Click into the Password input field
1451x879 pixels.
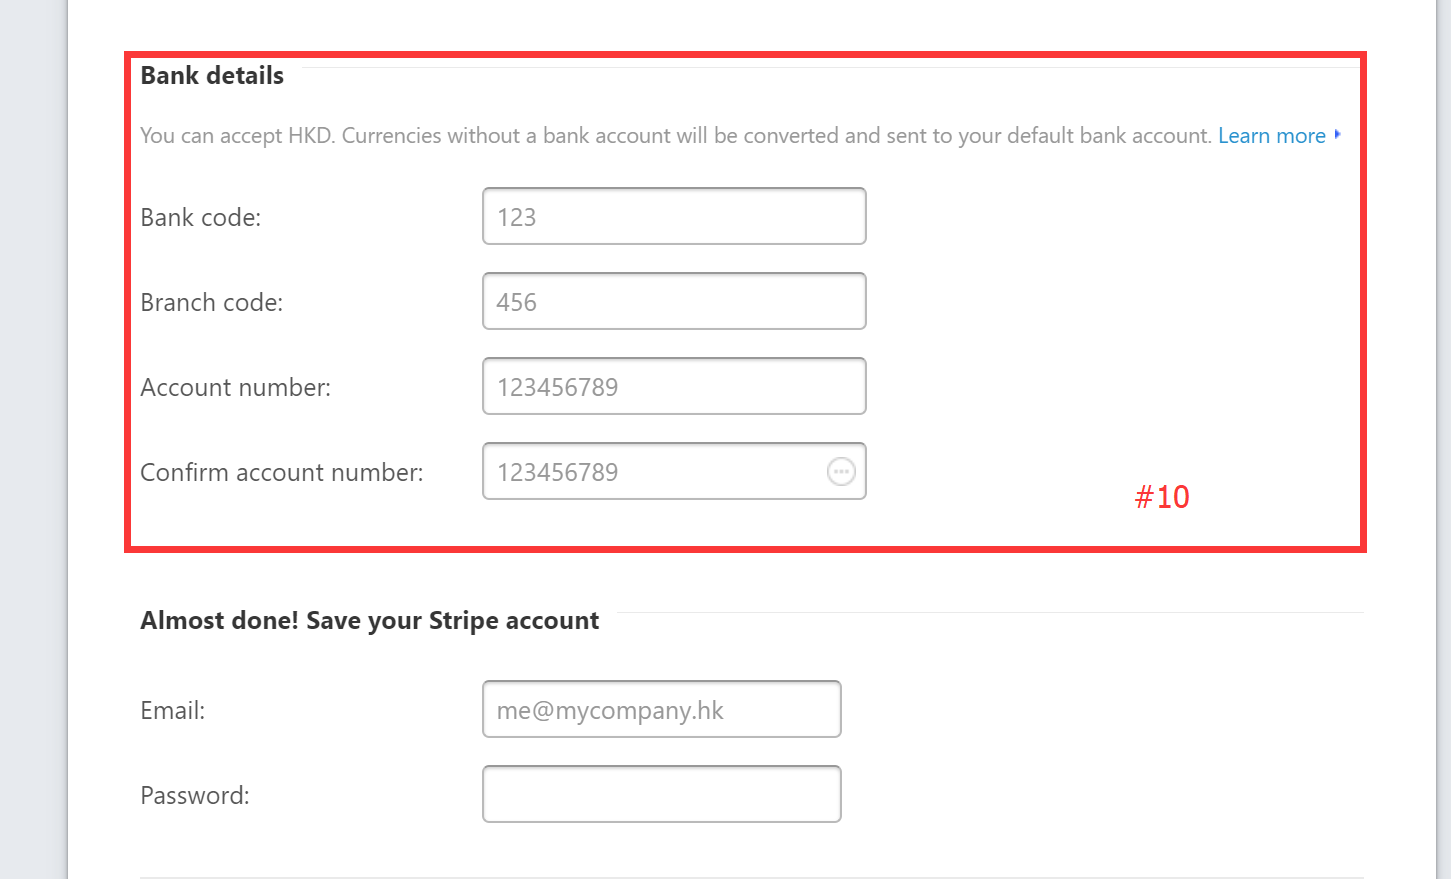(662, 794)
